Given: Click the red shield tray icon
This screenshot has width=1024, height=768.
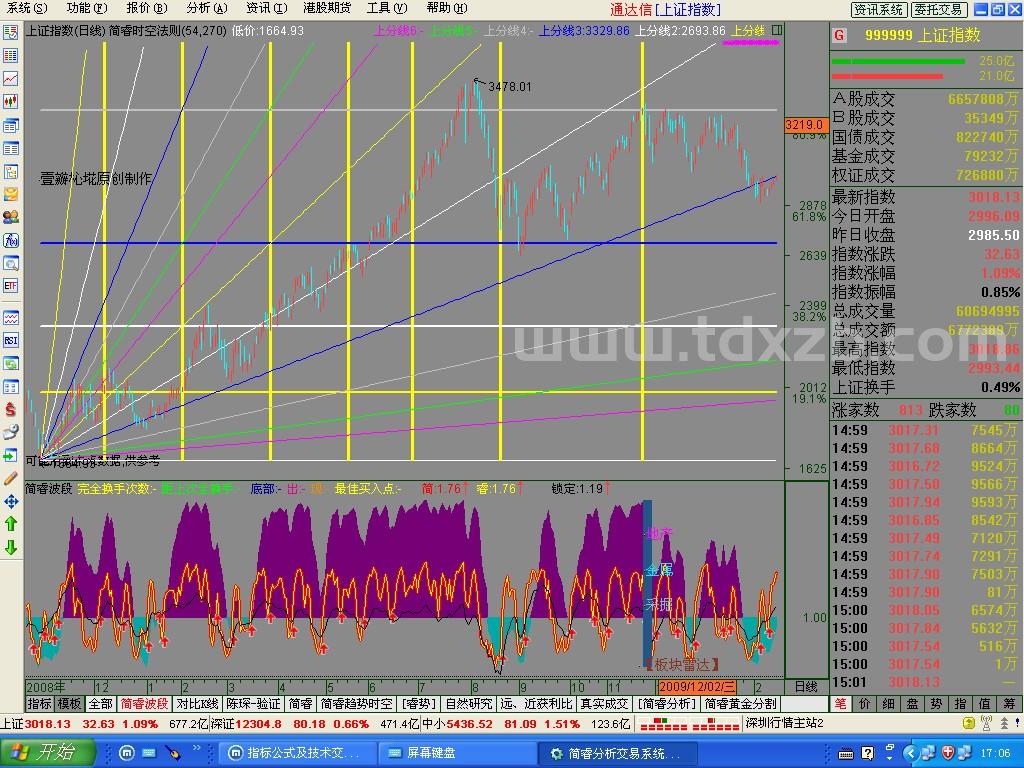Looking at the screenshot, I should [948, 753].
